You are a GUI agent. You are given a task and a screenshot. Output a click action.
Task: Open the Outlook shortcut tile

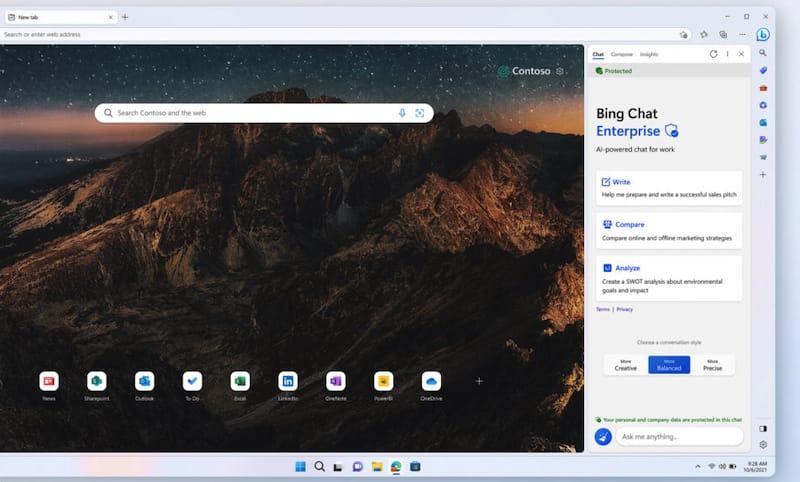point(144,381)
